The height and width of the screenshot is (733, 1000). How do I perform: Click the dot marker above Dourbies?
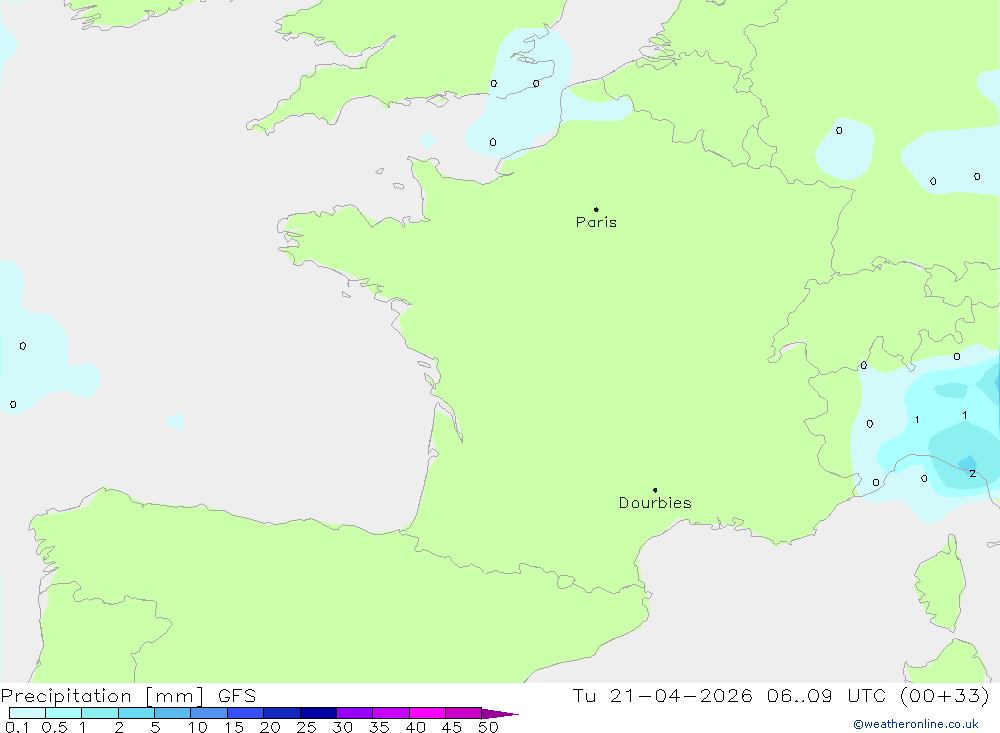coord(655,490)
